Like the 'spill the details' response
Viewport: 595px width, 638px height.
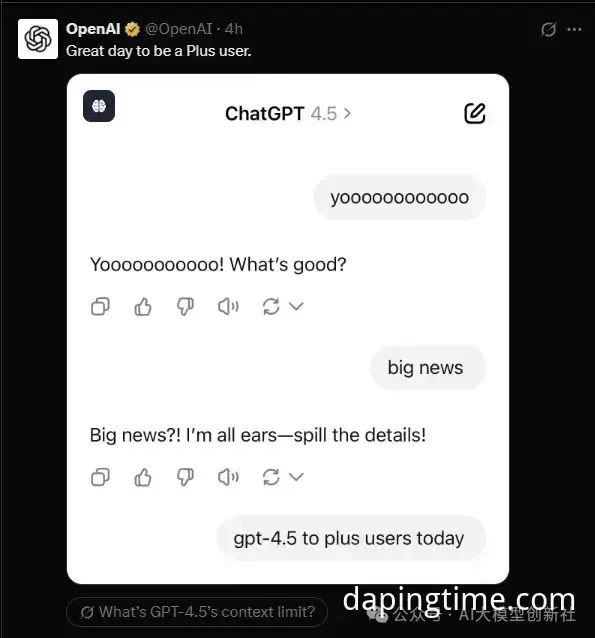pos(143,477)
